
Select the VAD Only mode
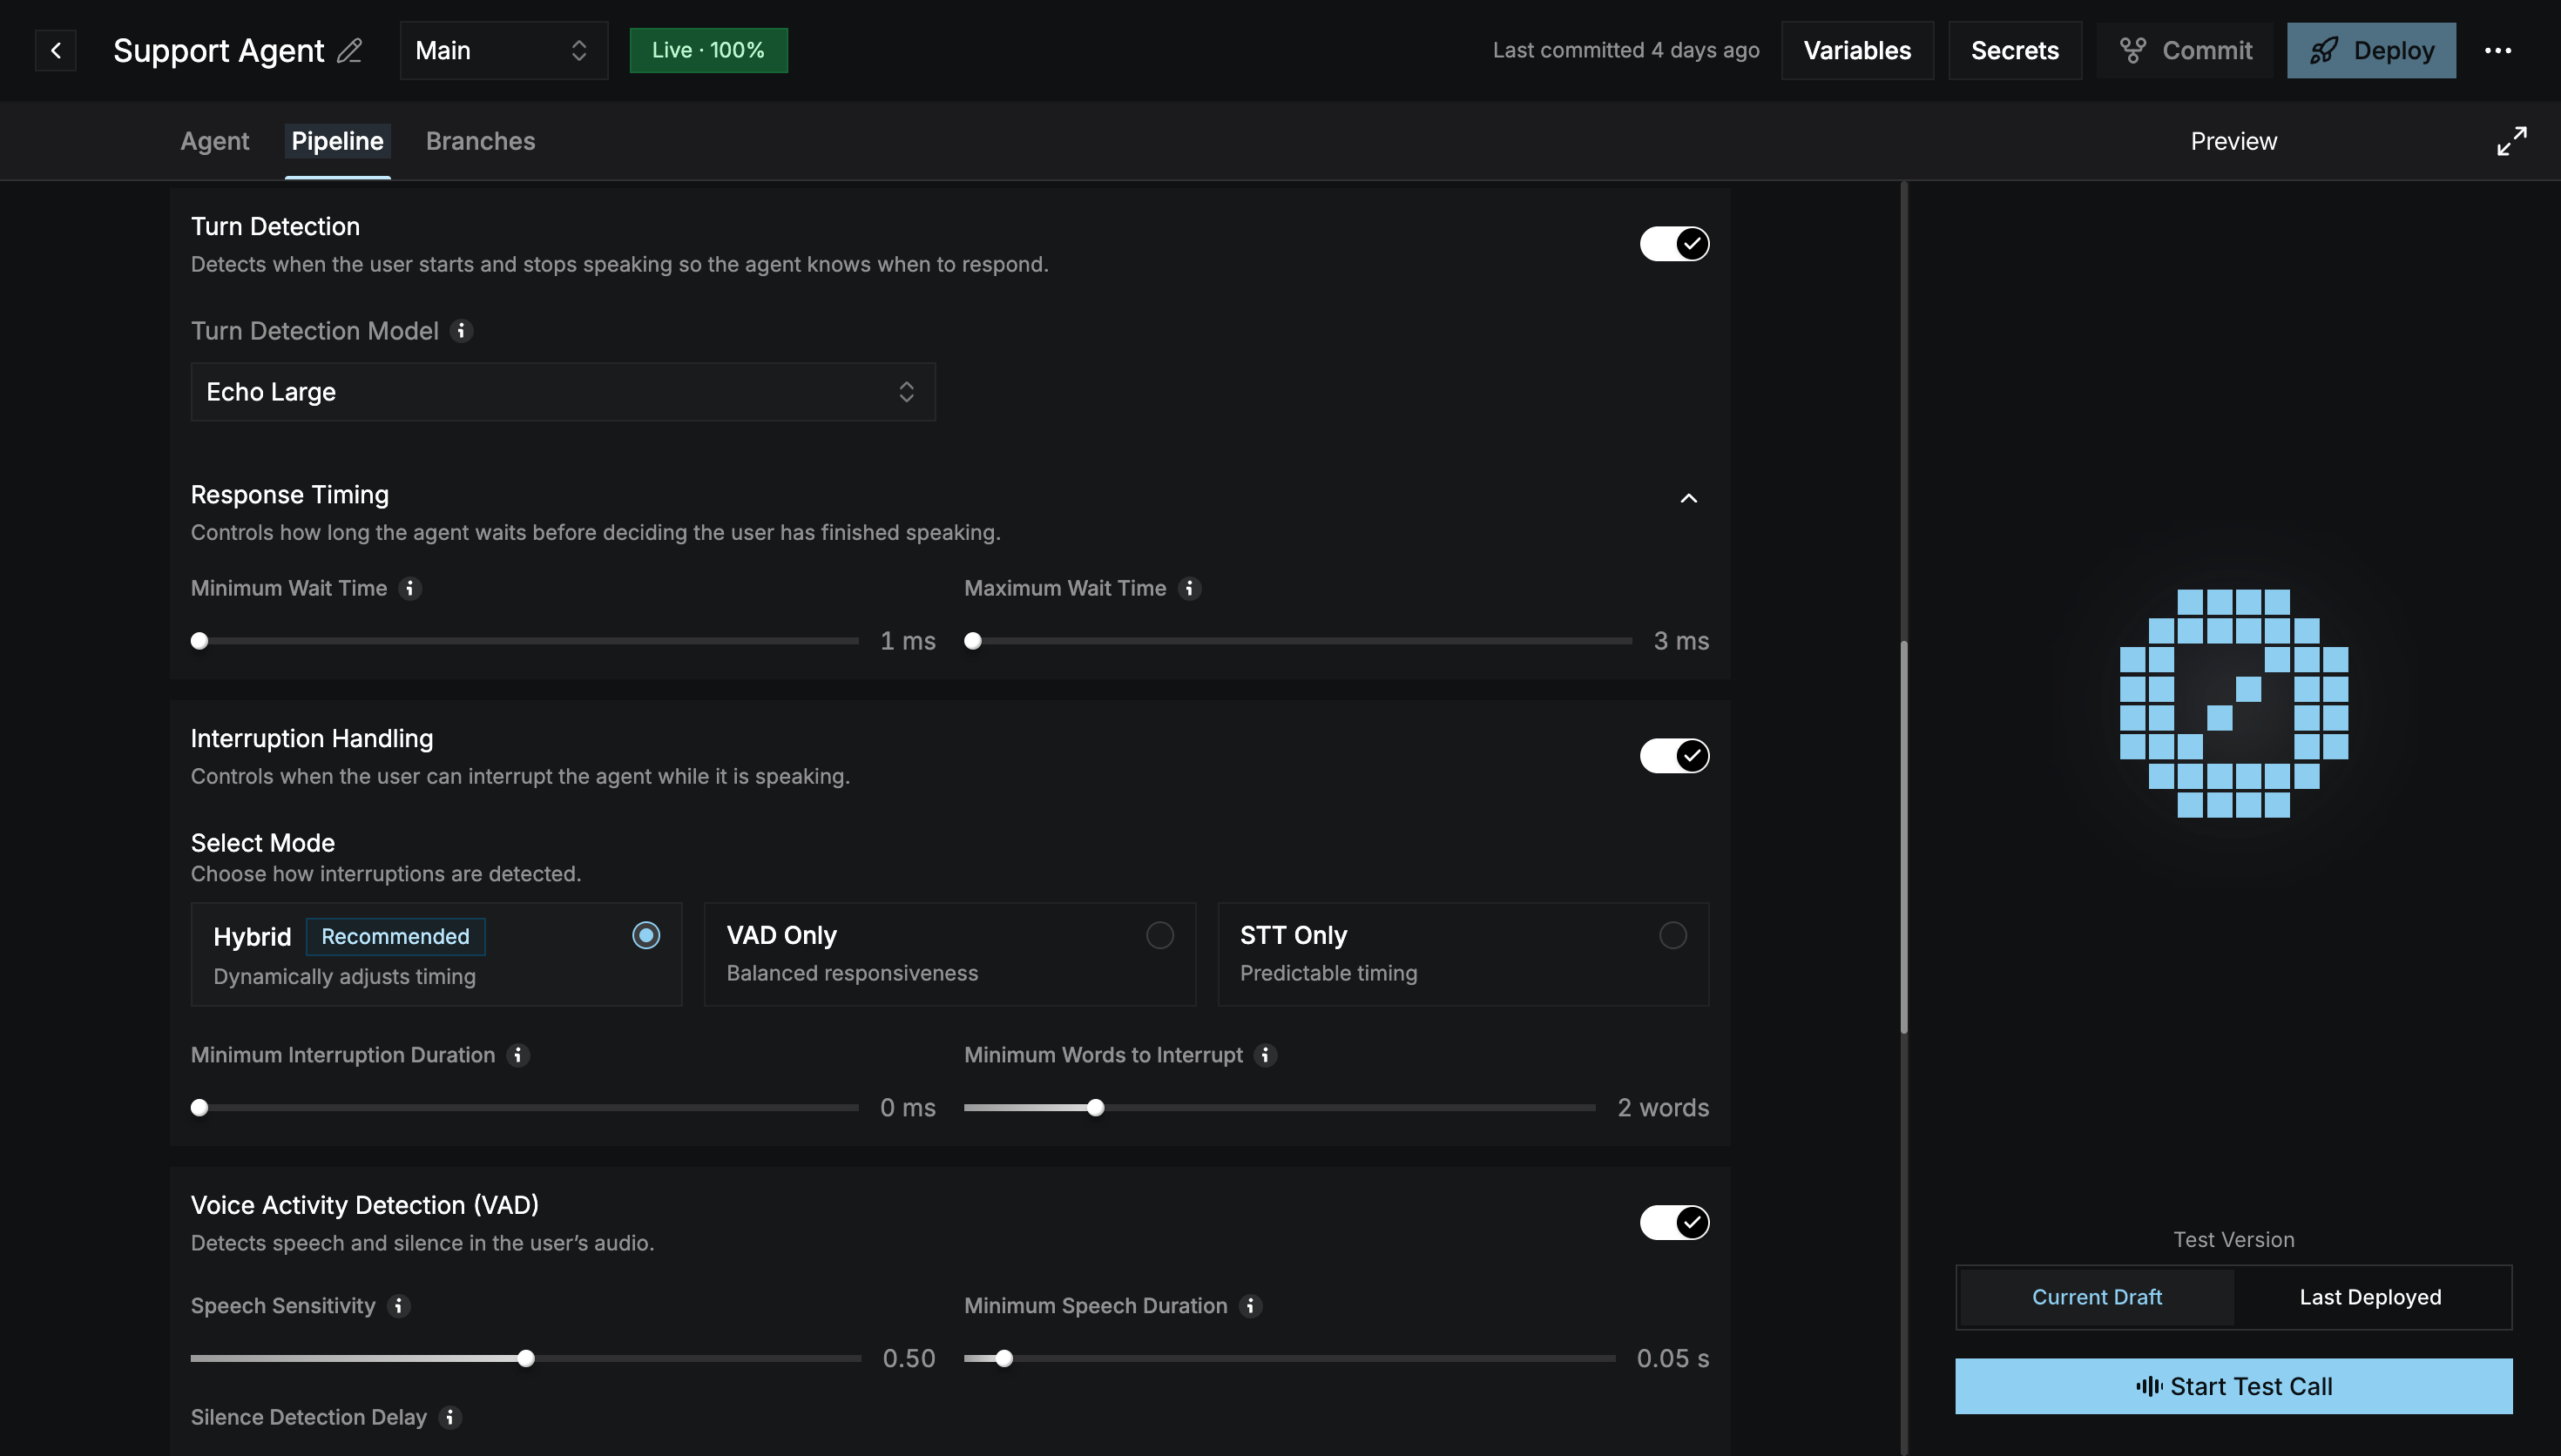pyautogui.click(x=949, y=954)
